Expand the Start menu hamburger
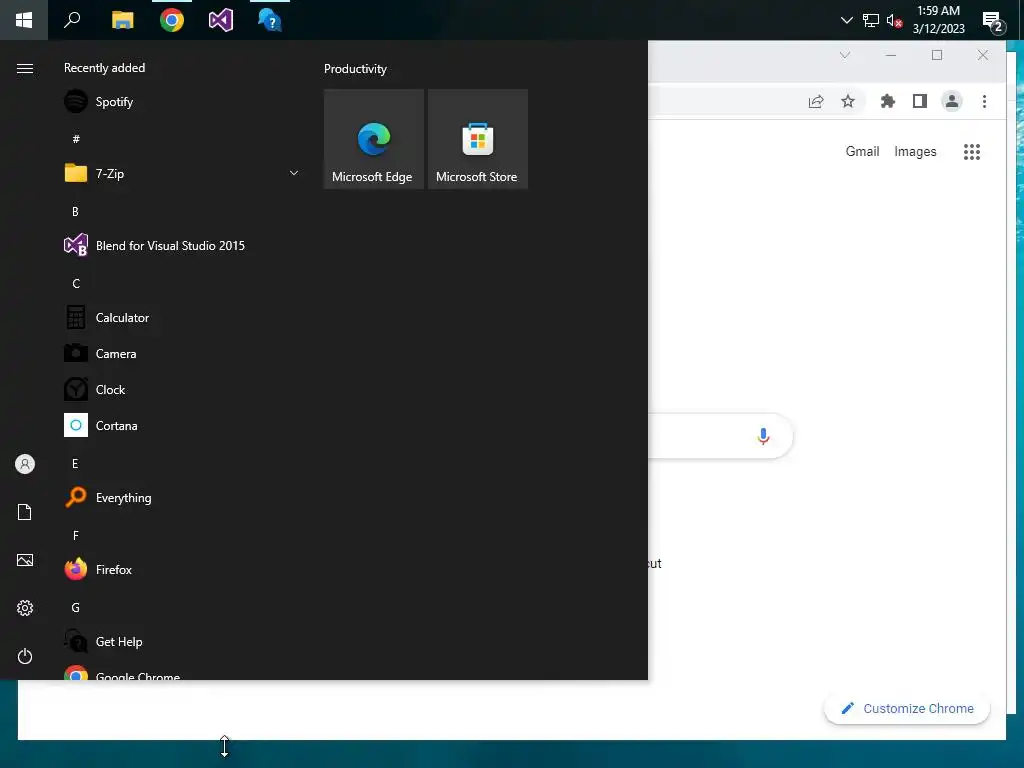1024x768 pixels. click(25, 69)
